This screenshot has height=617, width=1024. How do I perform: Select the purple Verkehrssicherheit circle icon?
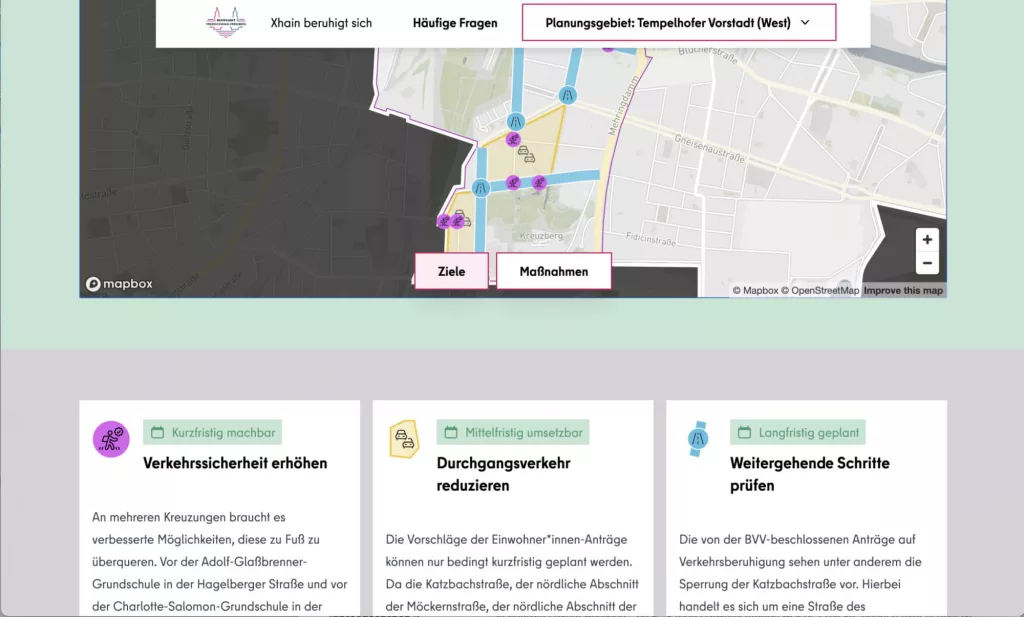coord(111,438)
